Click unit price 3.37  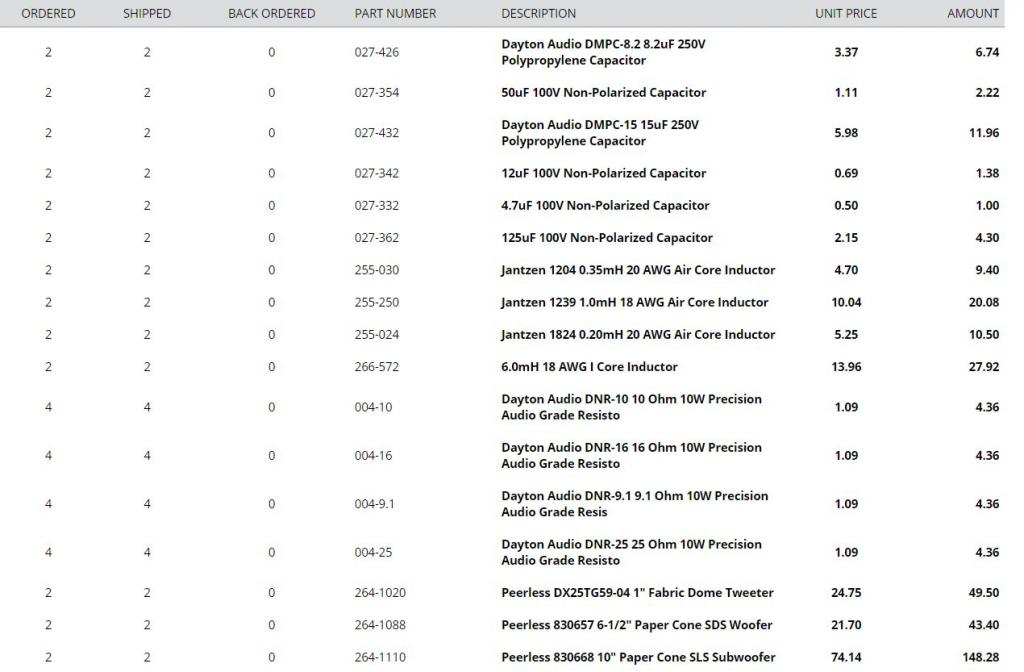click(x=846, y=52)
